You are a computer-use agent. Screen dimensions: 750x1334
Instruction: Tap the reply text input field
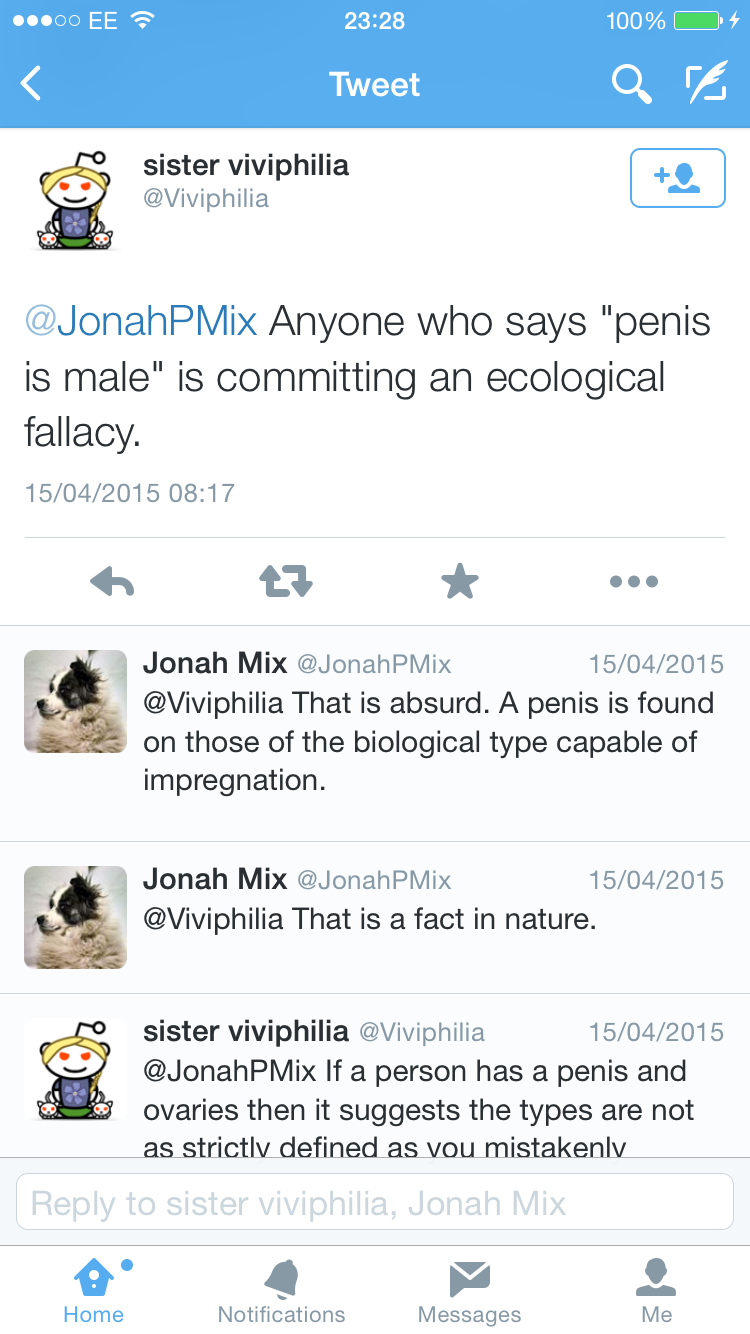click(x=375, y=1202)
